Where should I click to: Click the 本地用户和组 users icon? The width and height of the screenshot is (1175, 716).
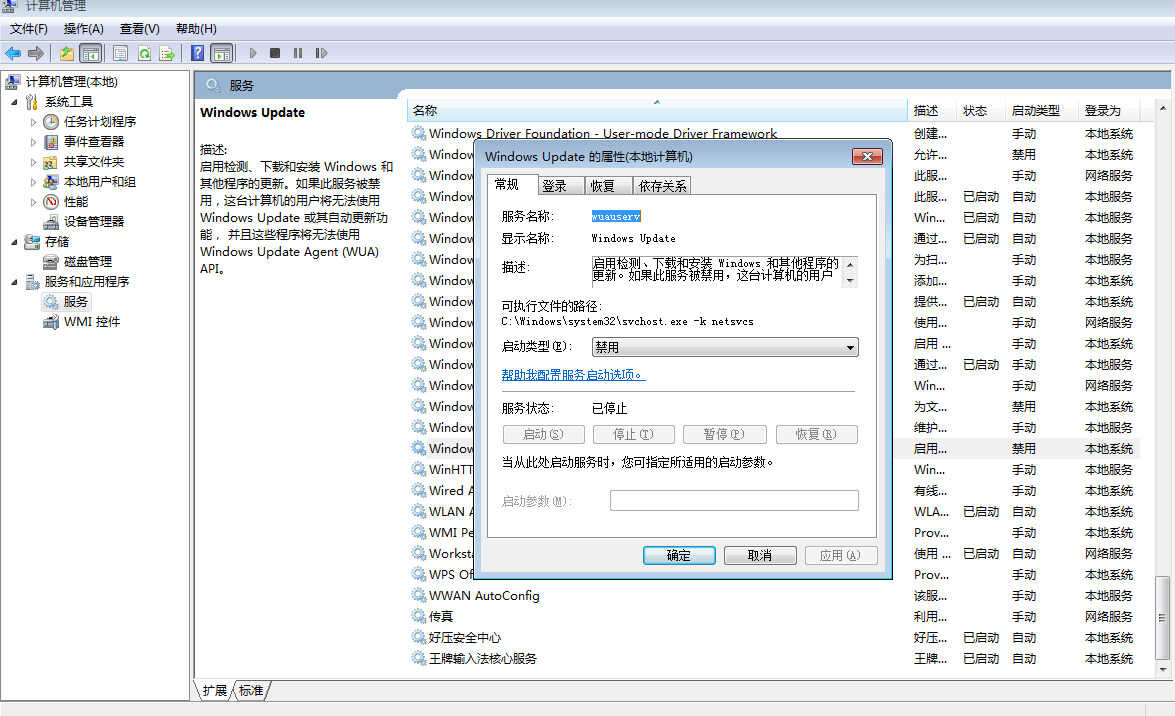pos(51,181)
